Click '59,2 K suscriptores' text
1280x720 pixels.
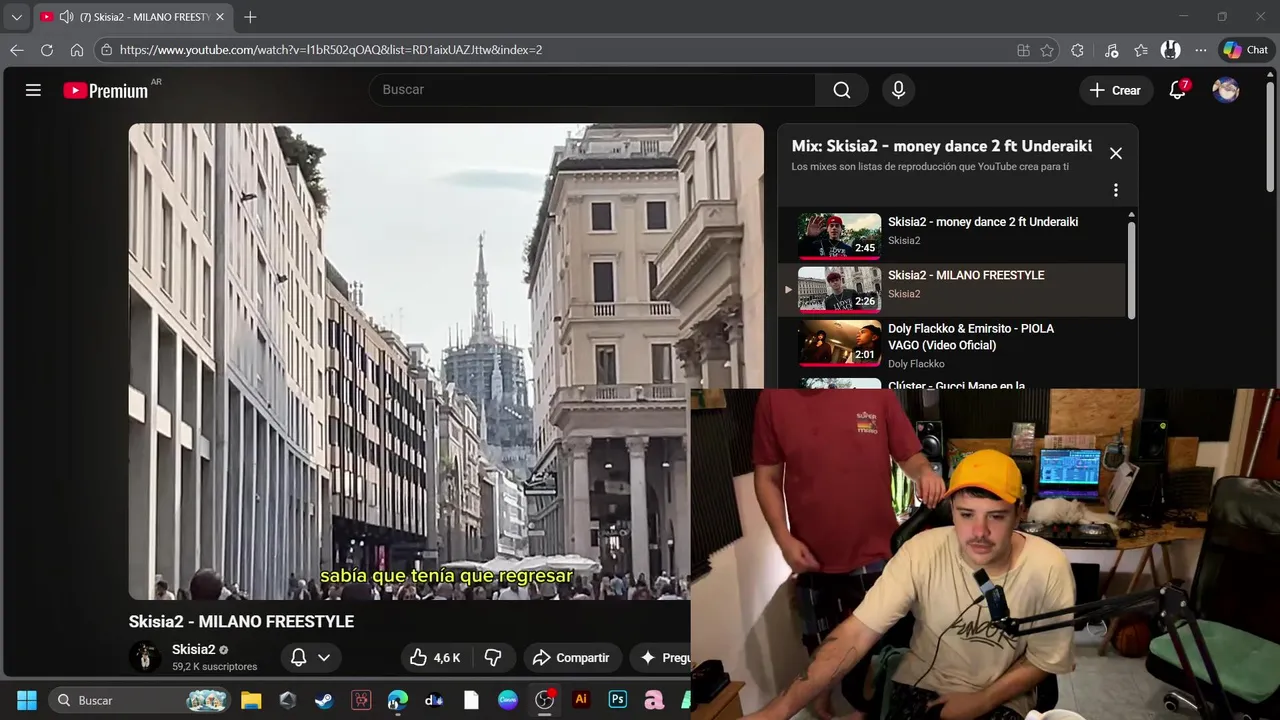pyautogui.click(x=214, y=666)
